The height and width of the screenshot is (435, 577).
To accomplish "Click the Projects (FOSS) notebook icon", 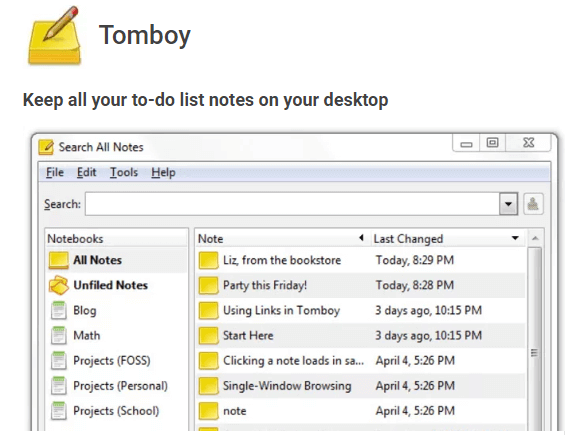I will (59, 360).
